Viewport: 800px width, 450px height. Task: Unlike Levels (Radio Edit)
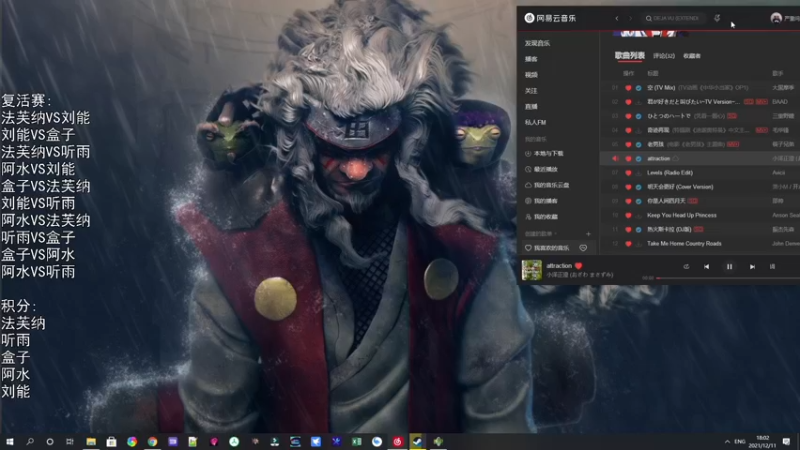tap(628, 173)
